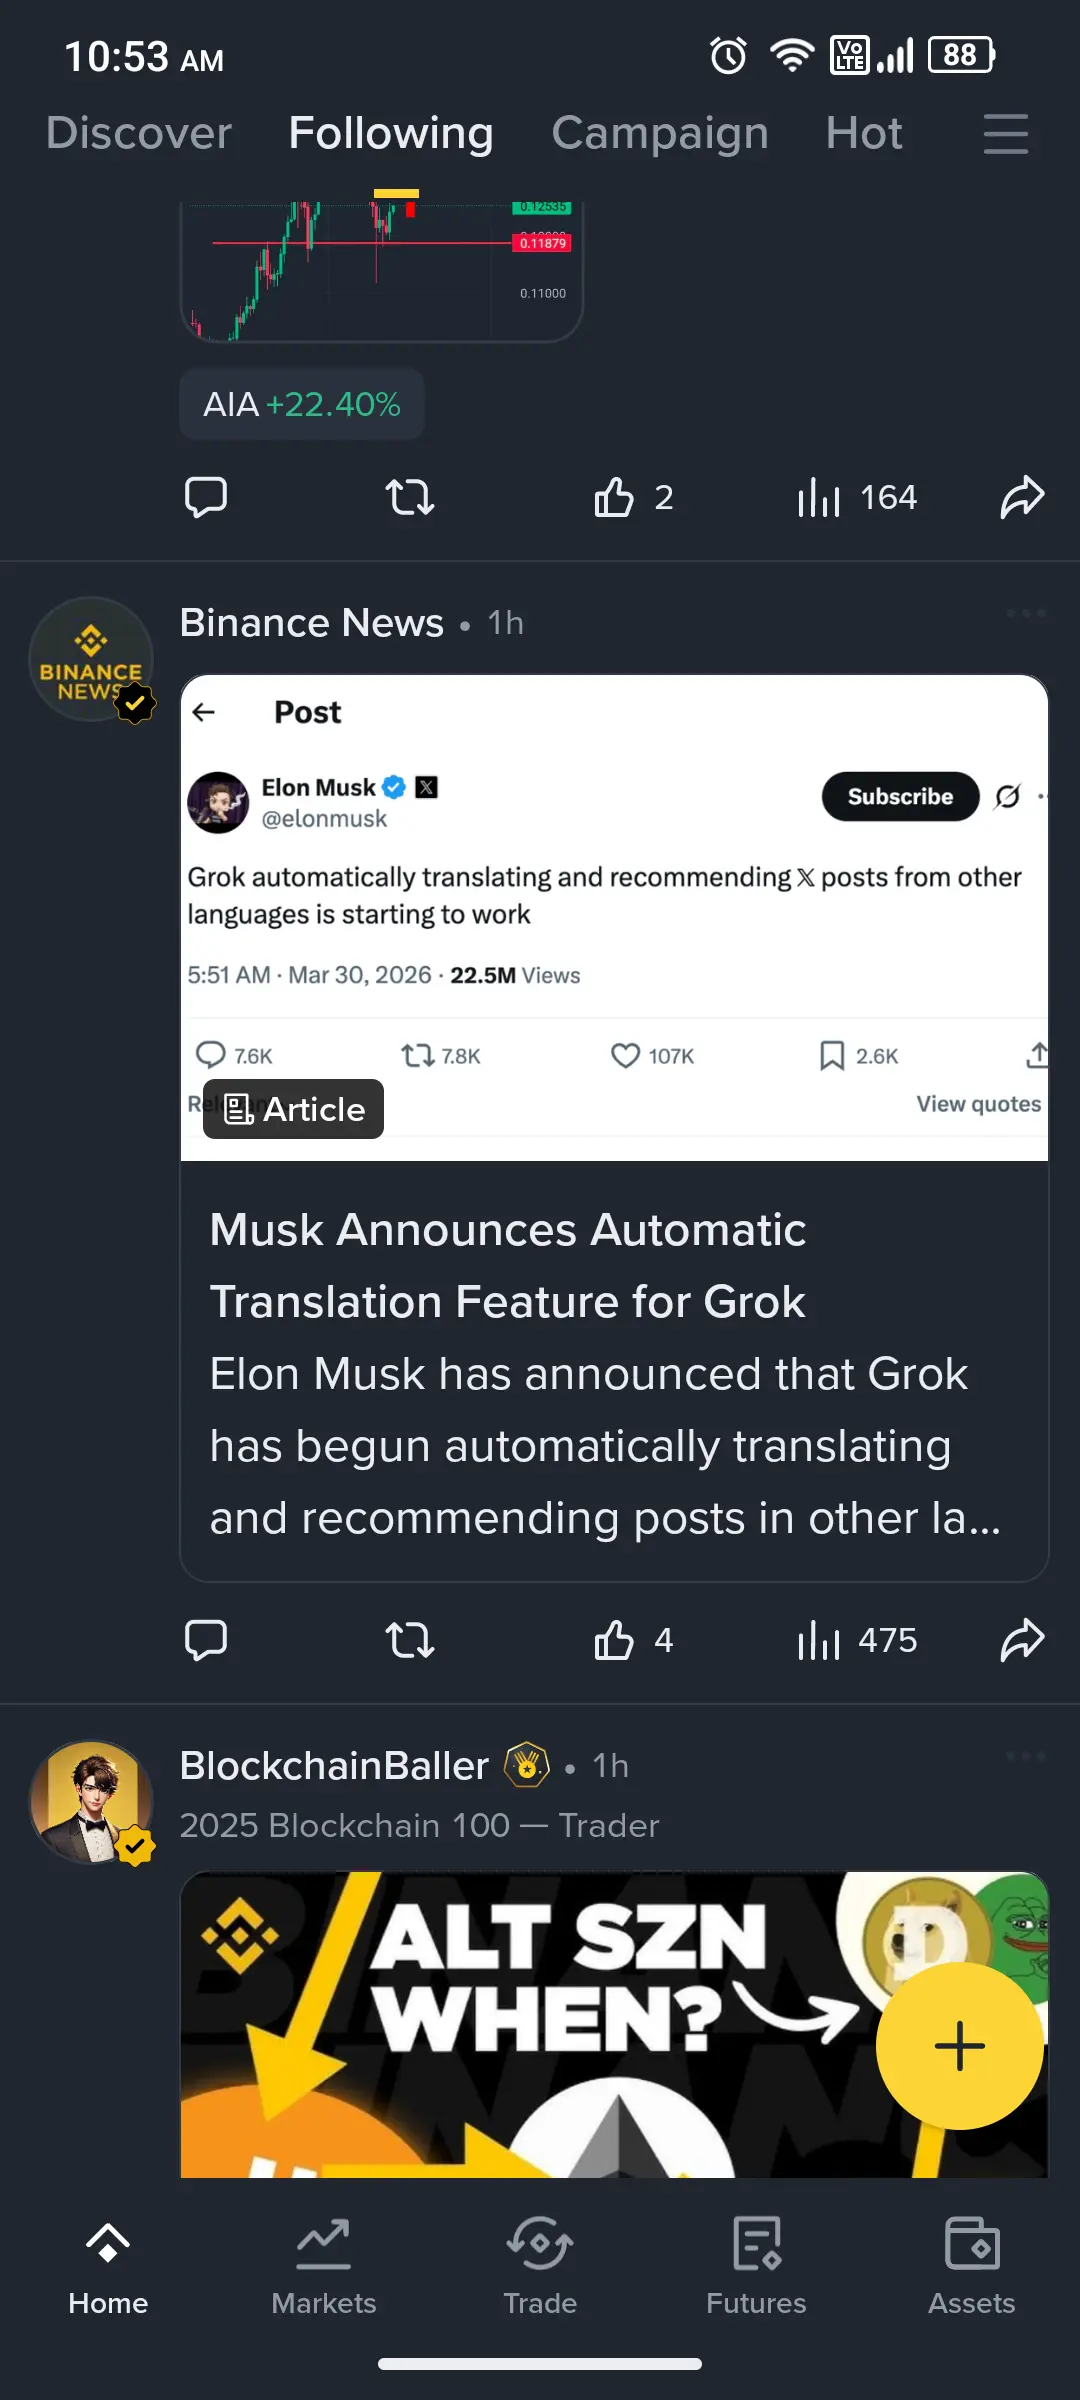Screen dimensions: 1080x2400
Task: Open more options on BlockchainBaller post
Action: click(x=1026, y=1757)
